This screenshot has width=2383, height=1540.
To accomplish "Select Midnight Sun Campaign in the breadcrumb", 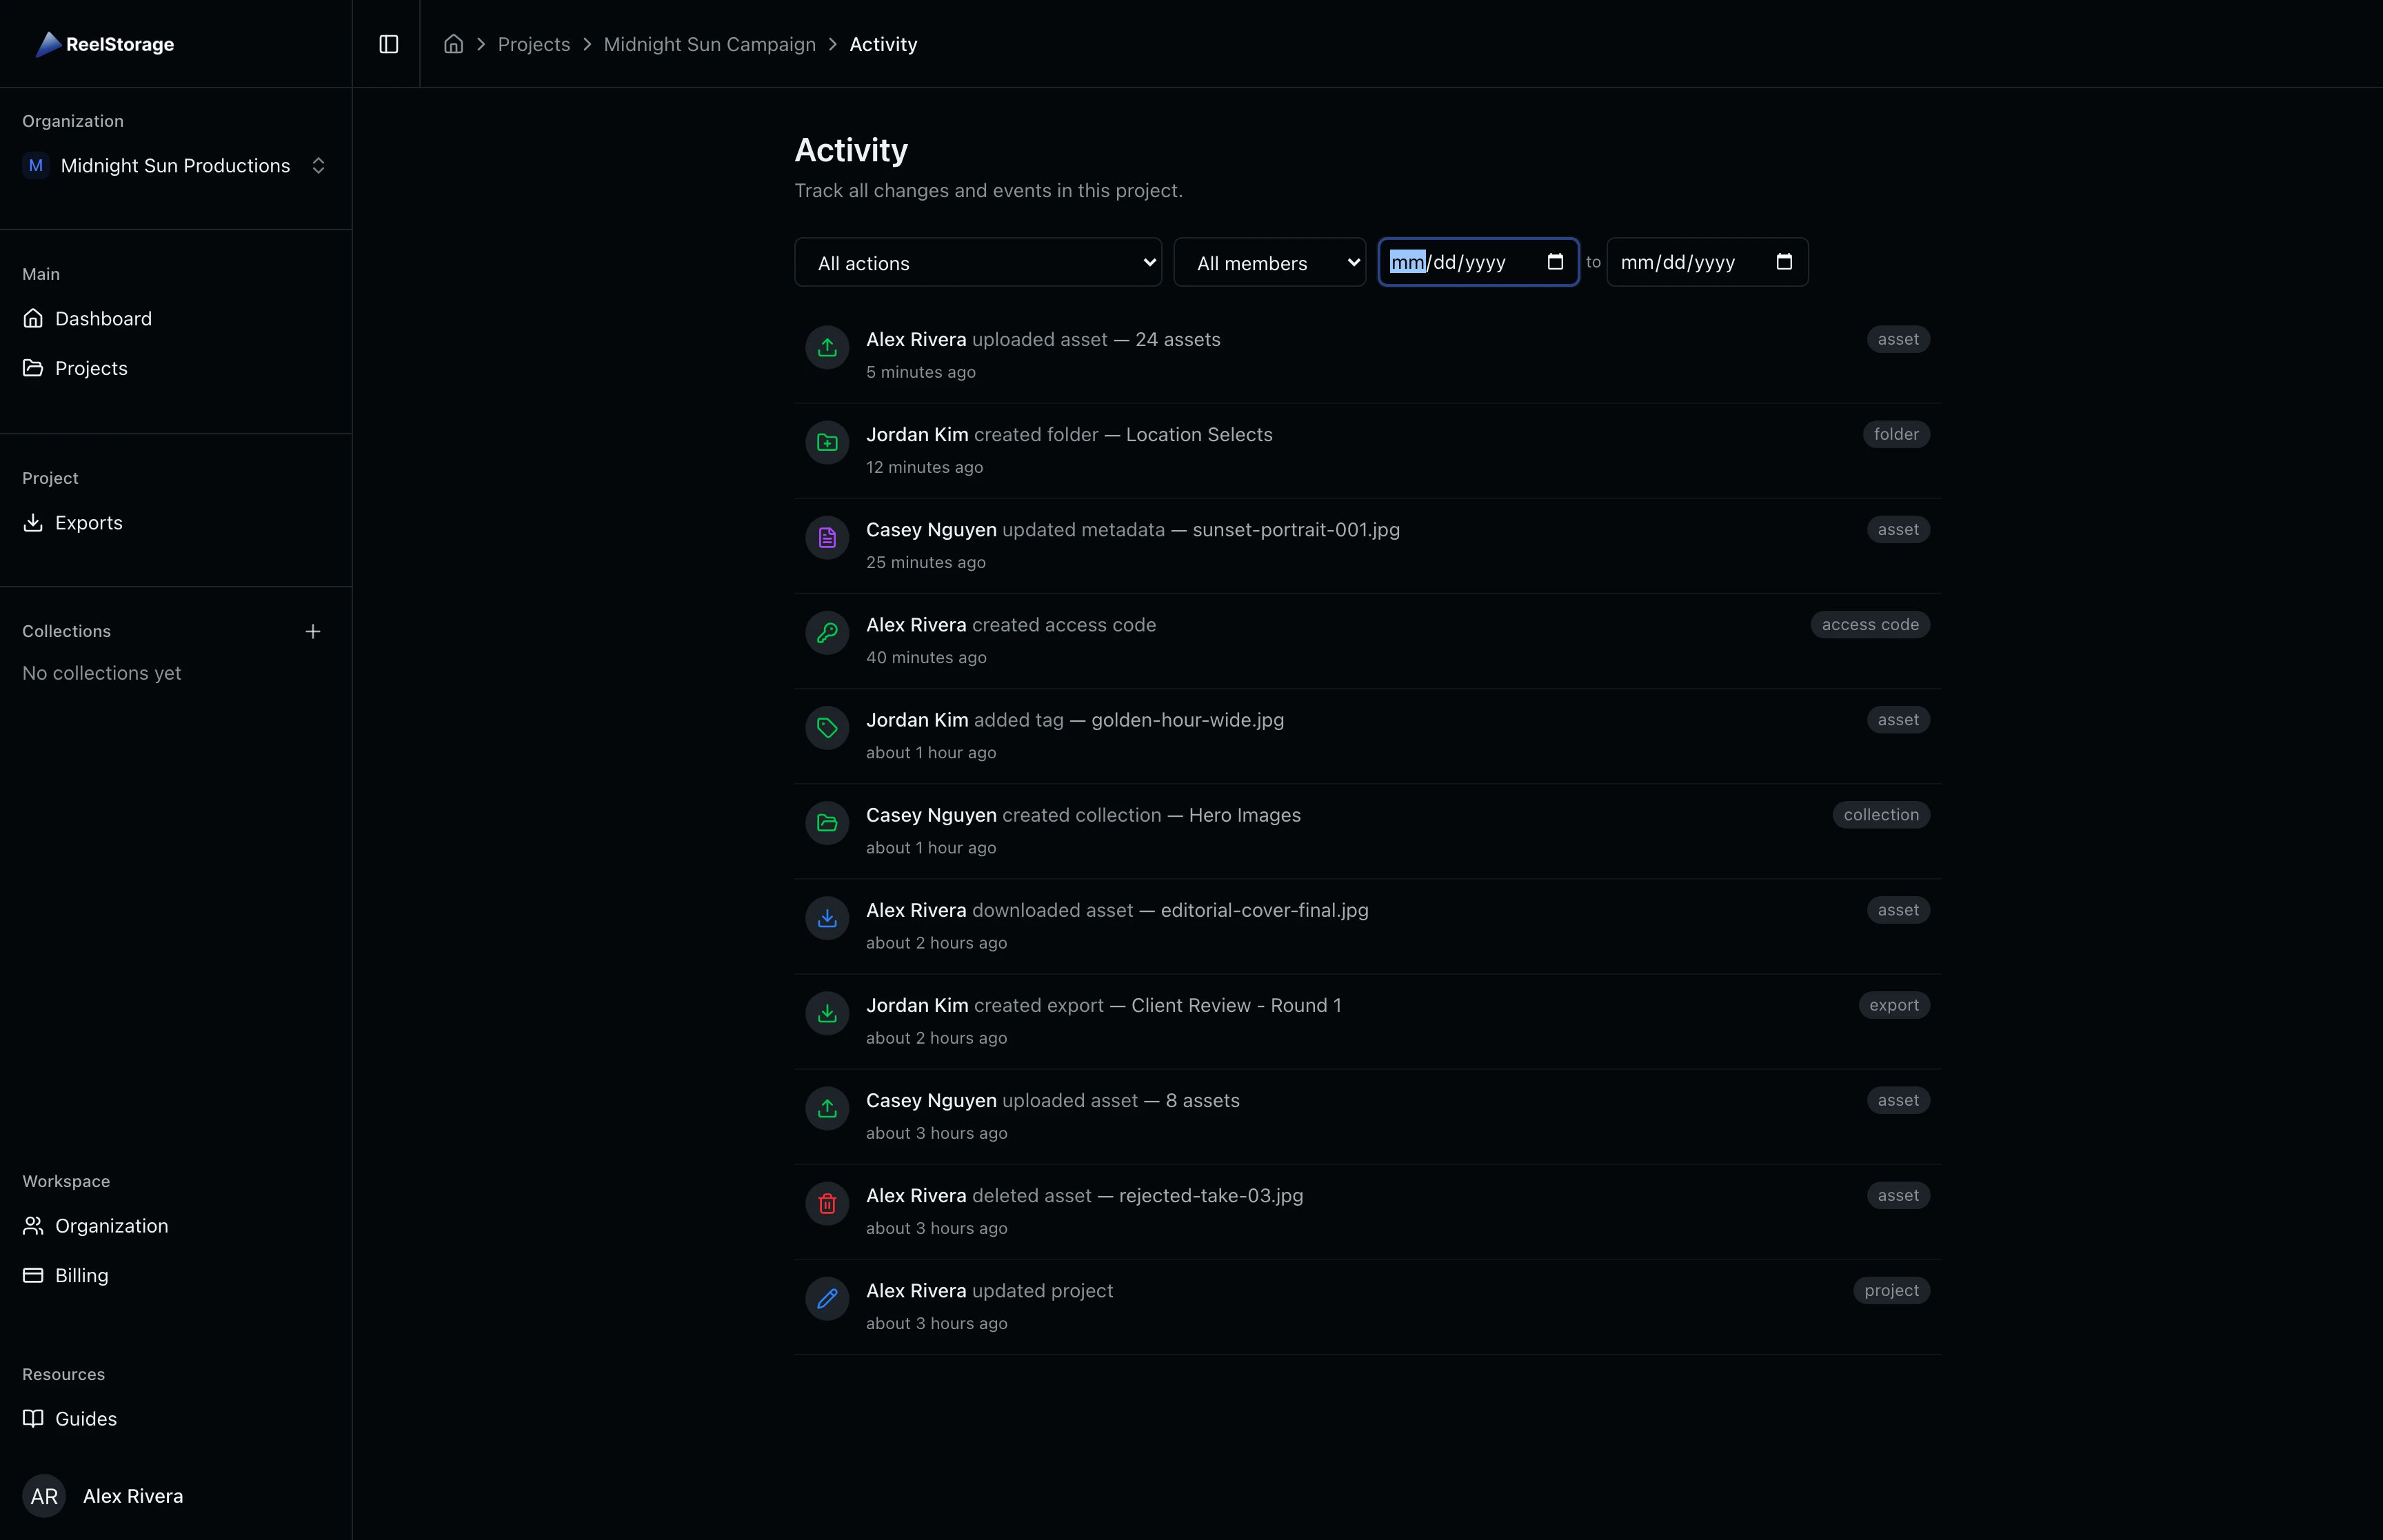I will click(x=709, y=44).
